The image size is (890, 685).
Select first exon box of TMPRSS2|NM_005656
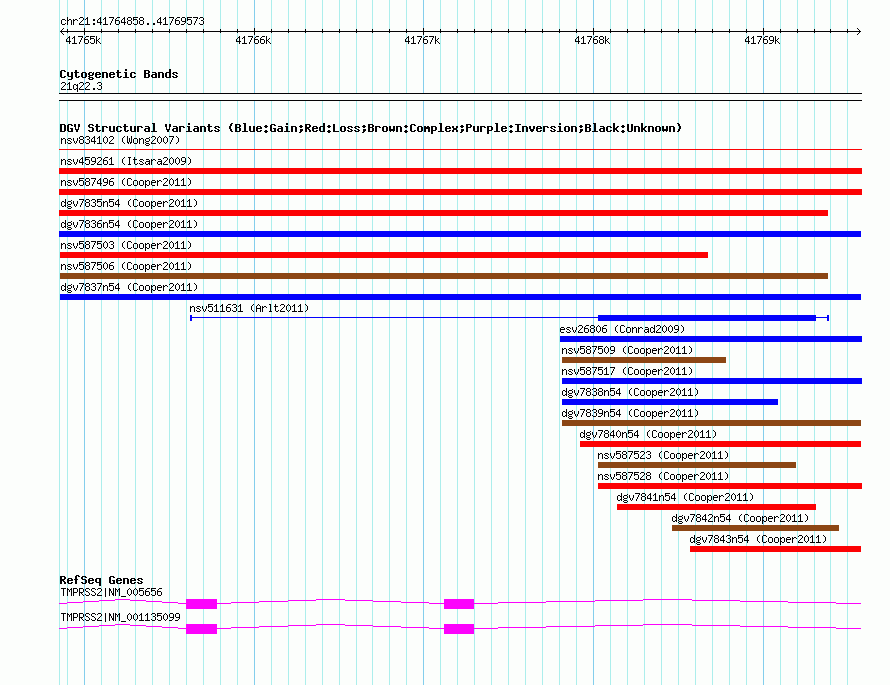201,603
